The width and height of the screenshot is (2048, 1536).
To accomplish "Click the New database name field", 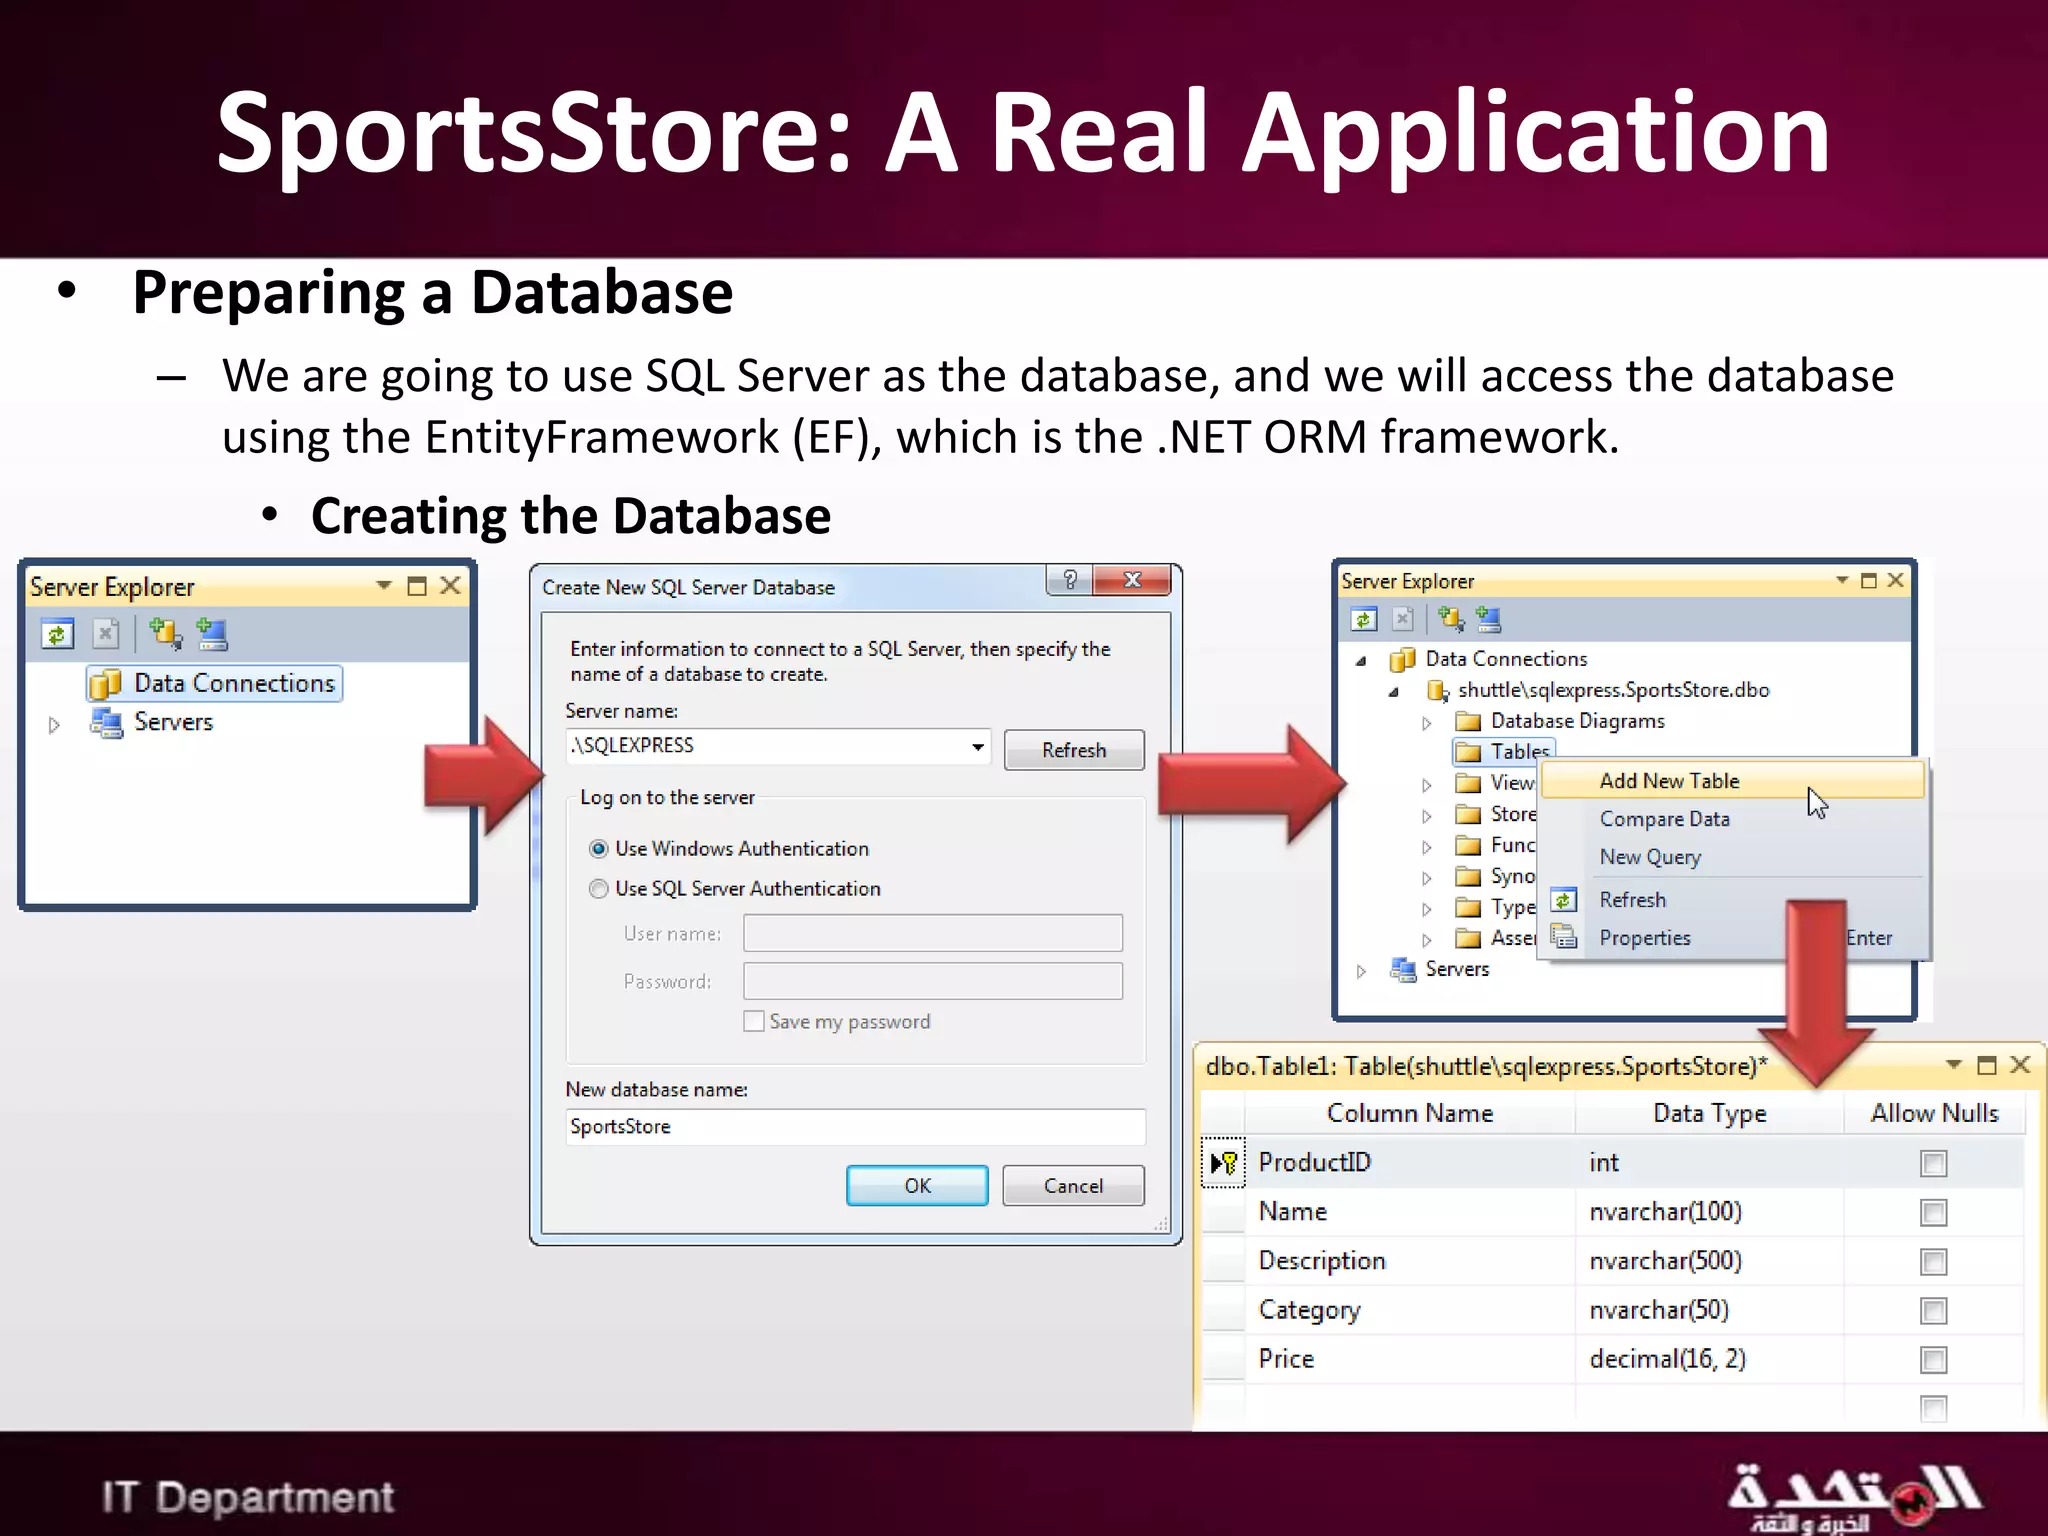I will 855,1127.
